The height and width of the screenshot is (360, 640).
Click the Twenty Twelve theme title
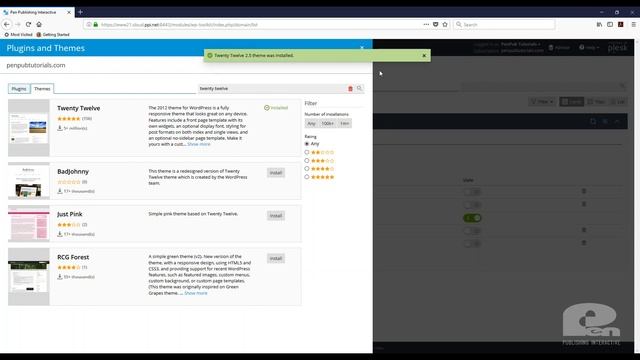[78, 108]
